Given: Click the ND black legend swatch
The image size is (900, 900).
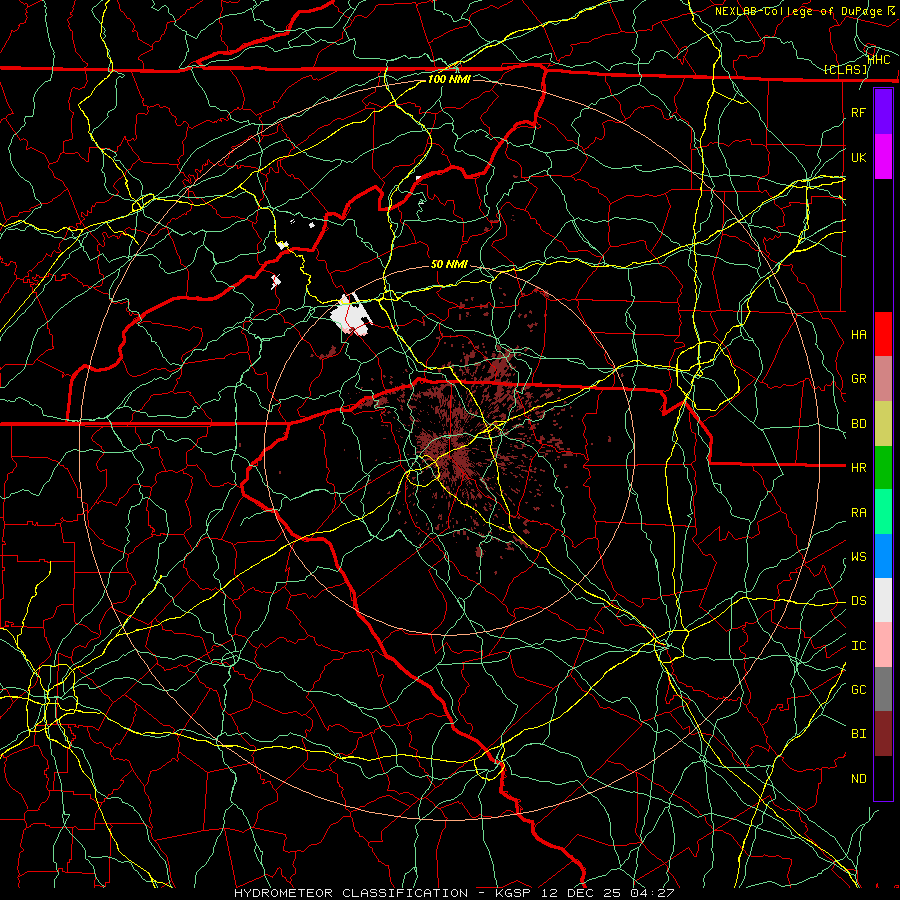Looking at the screenshot, I should (883, 778).
